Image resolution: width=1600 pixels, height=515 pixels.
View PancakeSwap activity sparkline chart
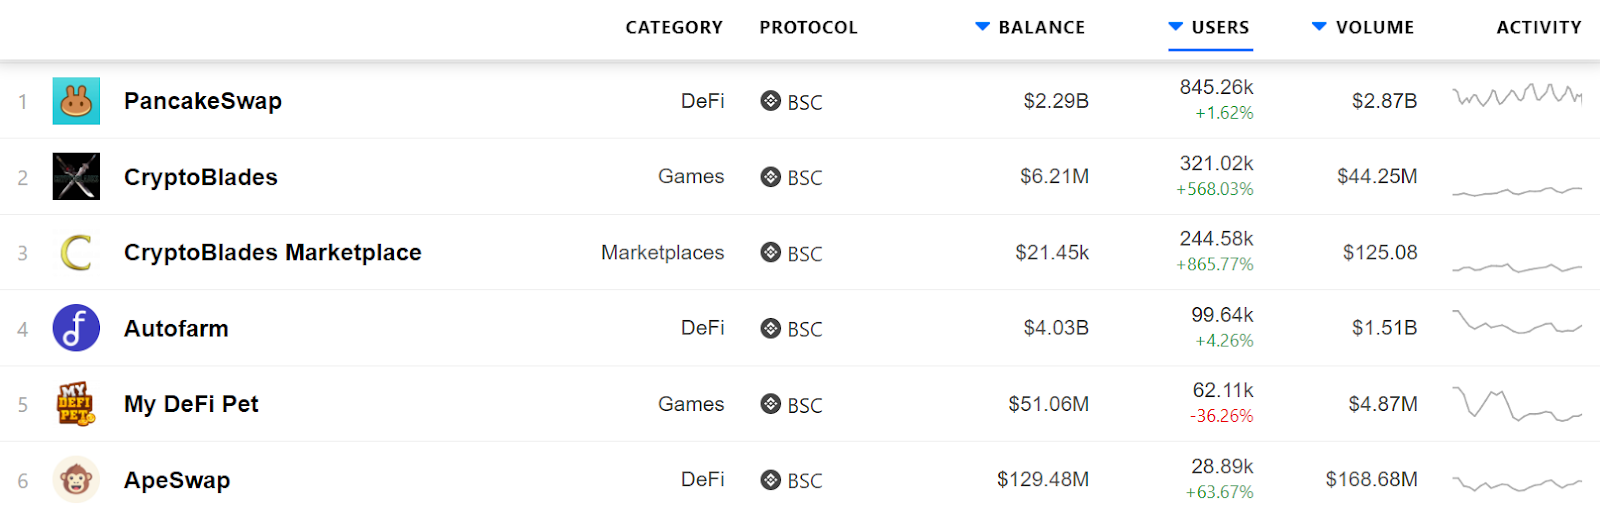1517,96
